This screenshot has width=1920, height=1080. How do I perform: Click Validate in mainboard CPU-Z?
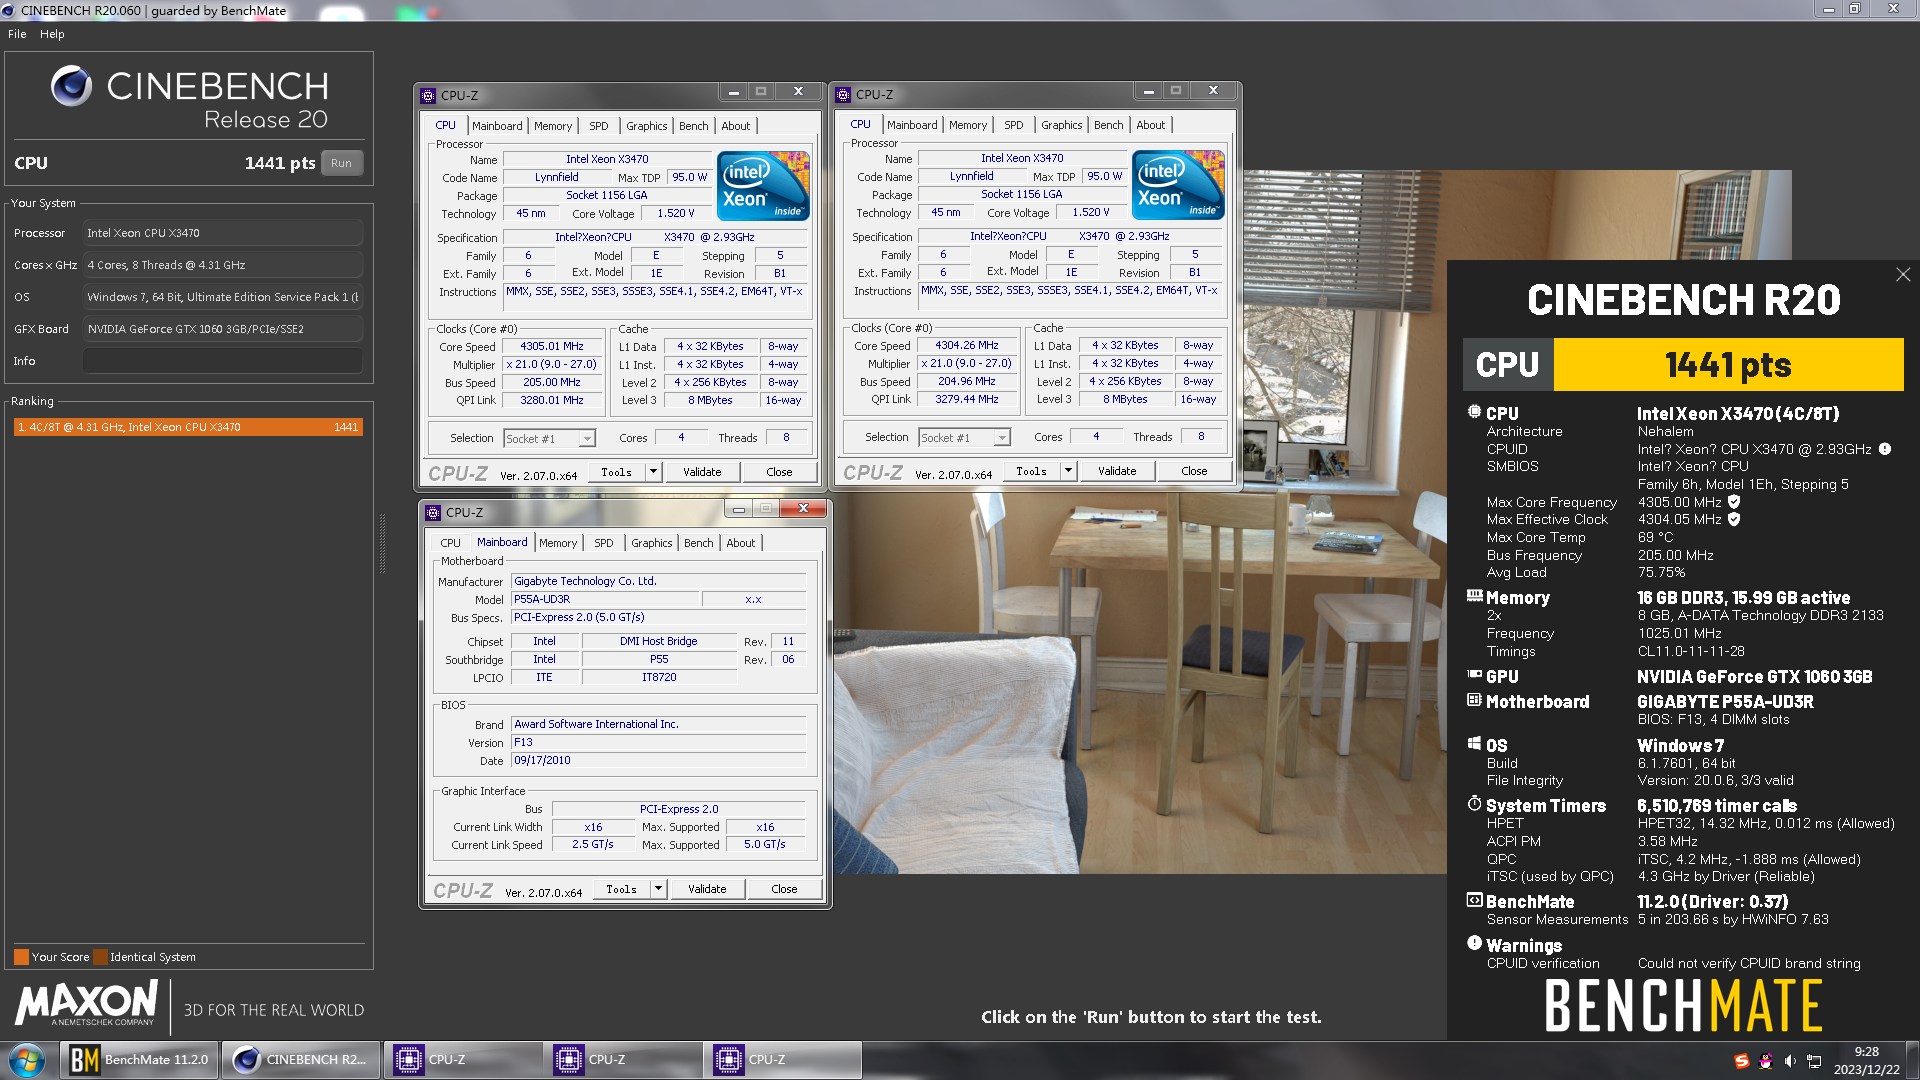pos(707,889)
